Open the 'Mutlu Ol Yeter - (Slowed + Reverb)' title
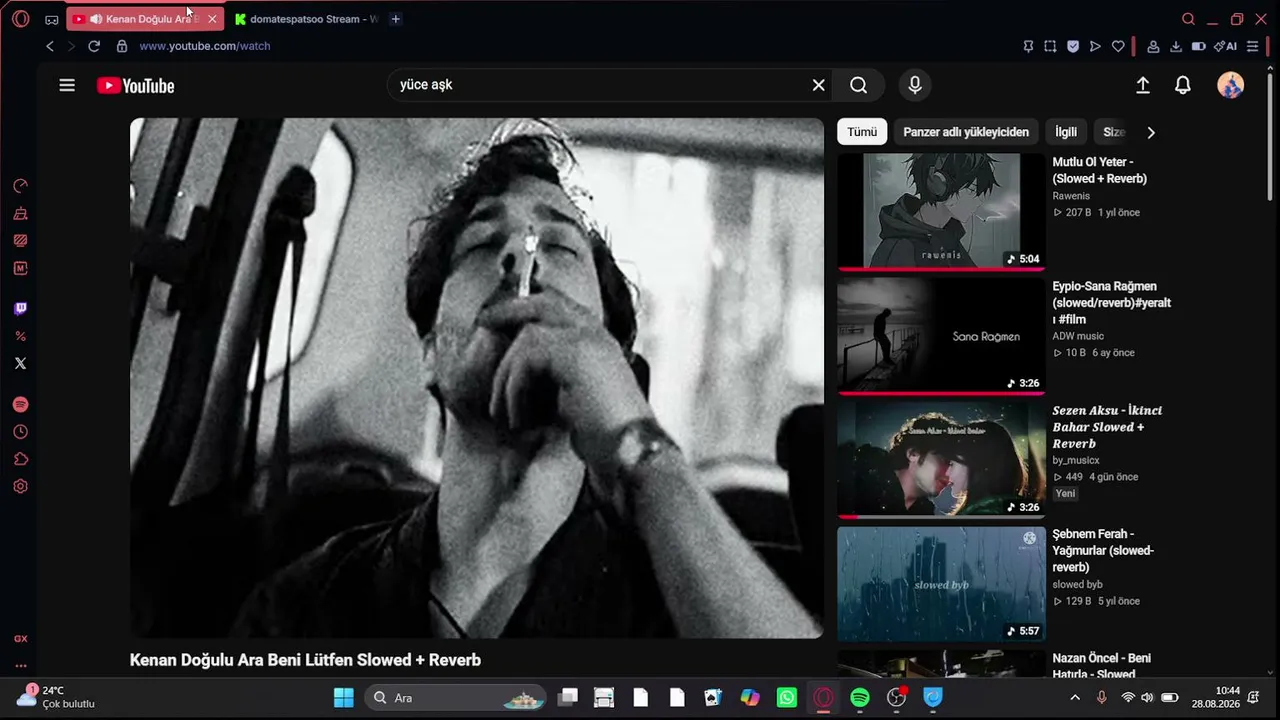The width and height of the screenshot is (1280, 720). (x=1100, y=170)
